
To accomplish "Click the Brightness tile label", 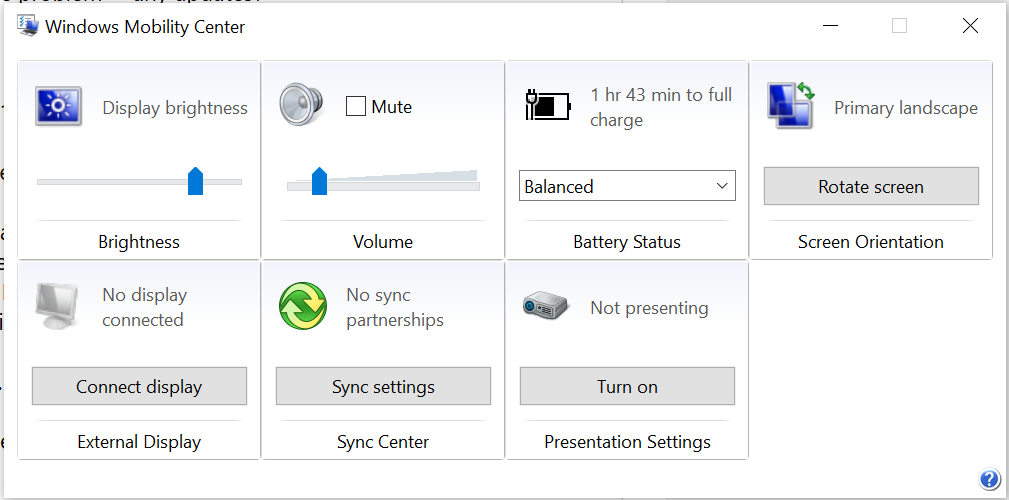I will click(139, 242).
